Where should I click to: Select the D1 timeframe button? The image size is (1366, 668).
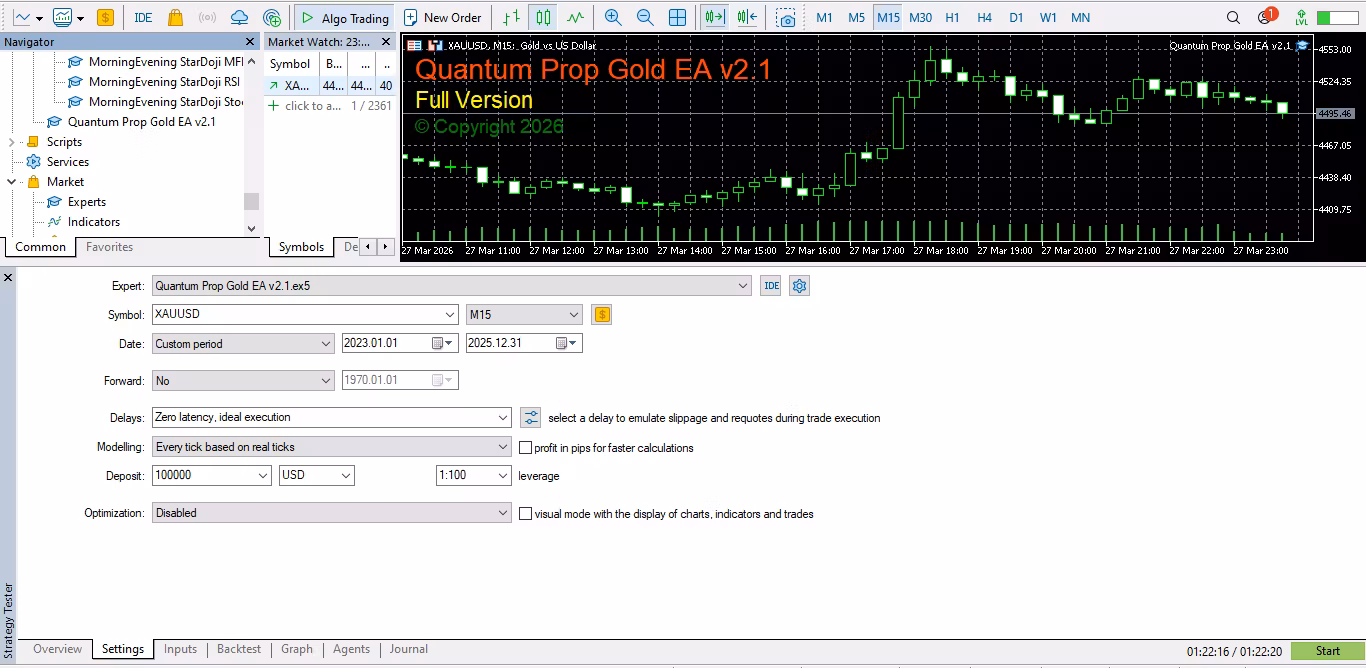pyautogui.click(x=1016, y=17)
